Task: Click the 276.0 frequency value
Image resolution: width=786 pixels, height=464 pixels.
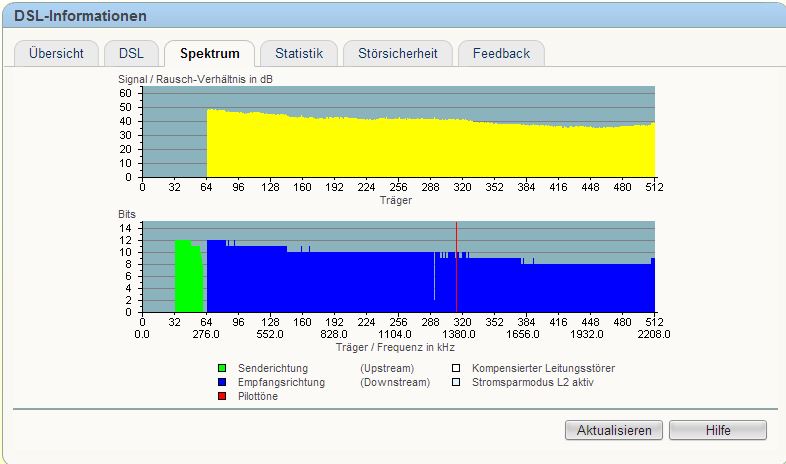Action: (206, 334)
